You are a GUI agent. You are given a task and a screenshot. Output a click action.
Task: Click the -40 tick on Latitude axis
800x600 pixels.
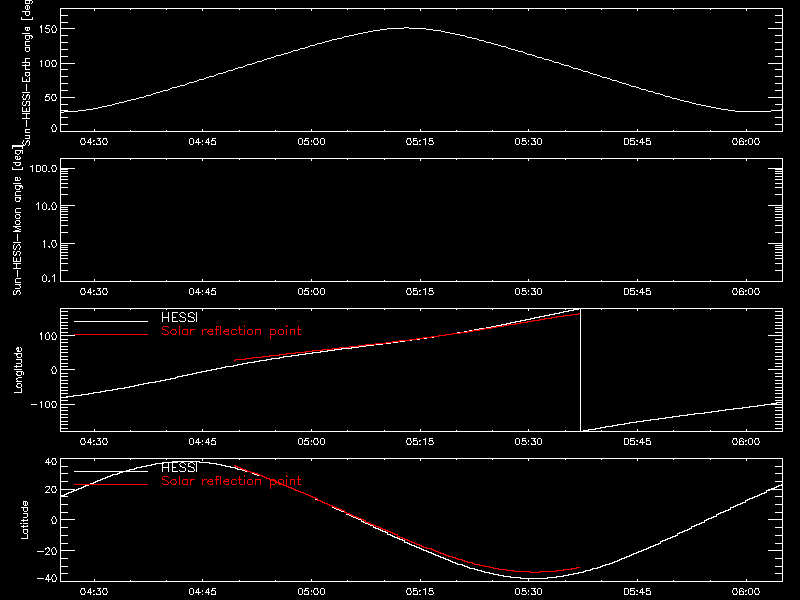47,578
